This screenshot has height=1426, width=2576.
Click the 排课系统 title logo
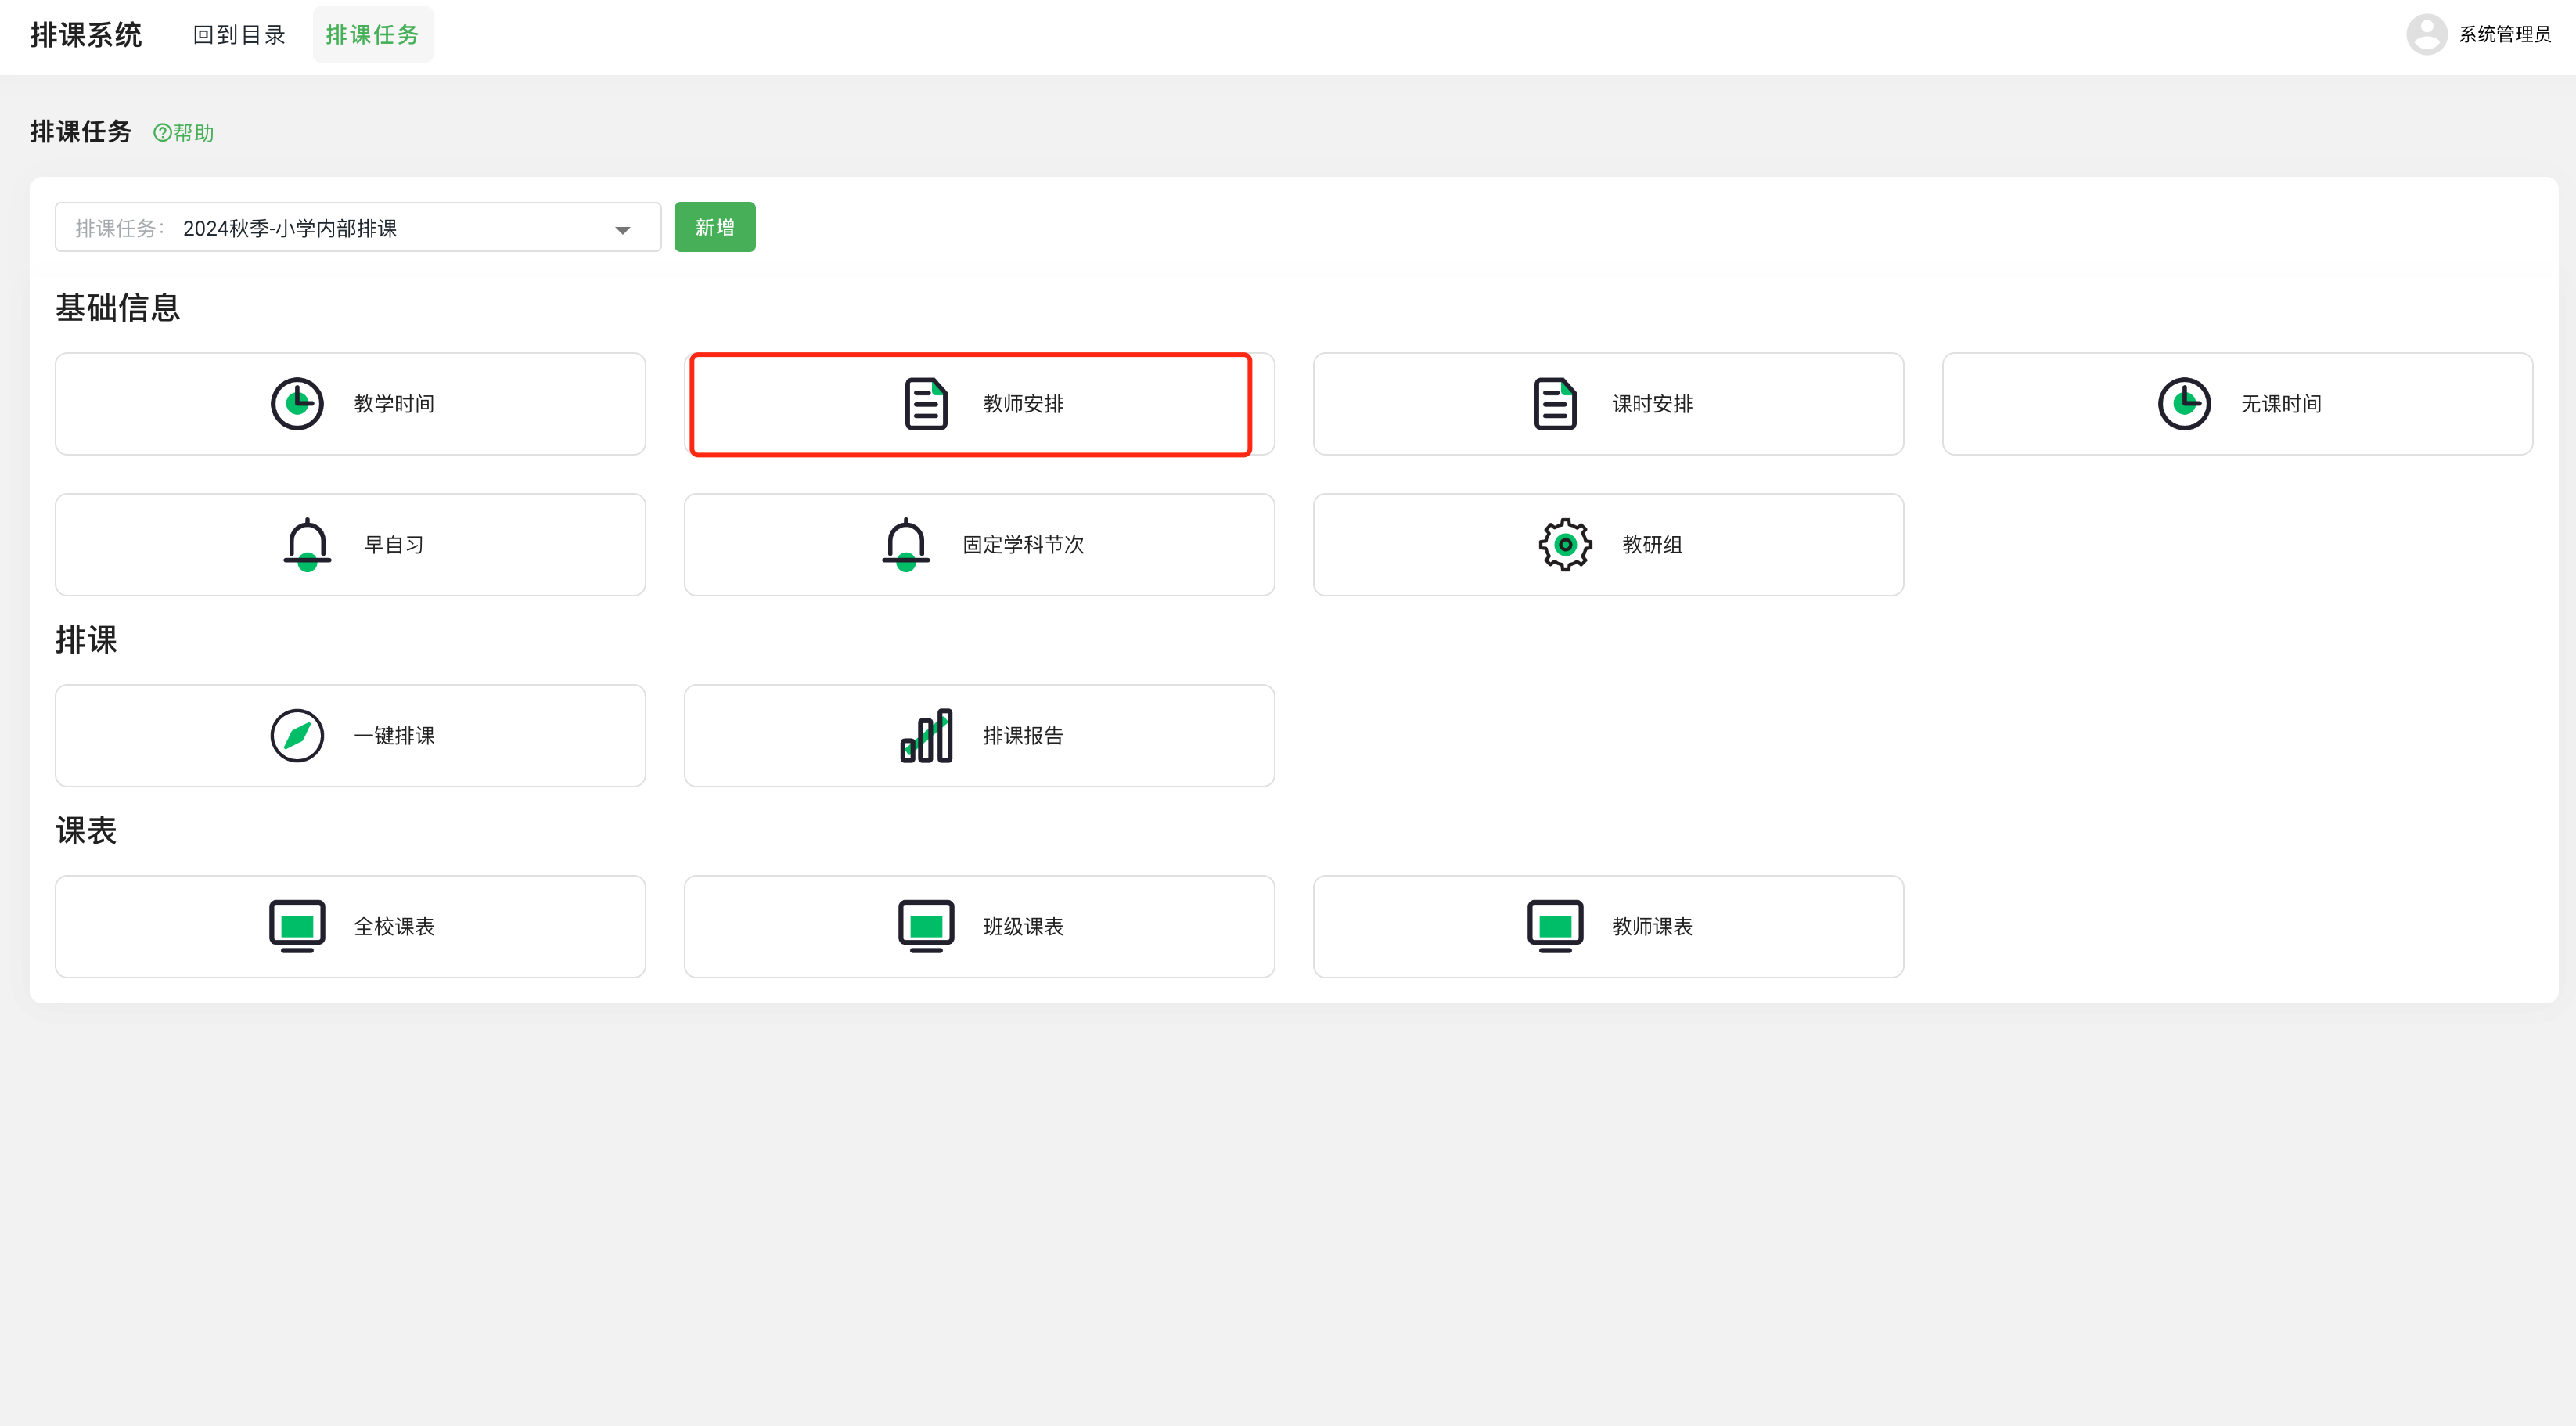pyautogui.click(x=86, y=35)
